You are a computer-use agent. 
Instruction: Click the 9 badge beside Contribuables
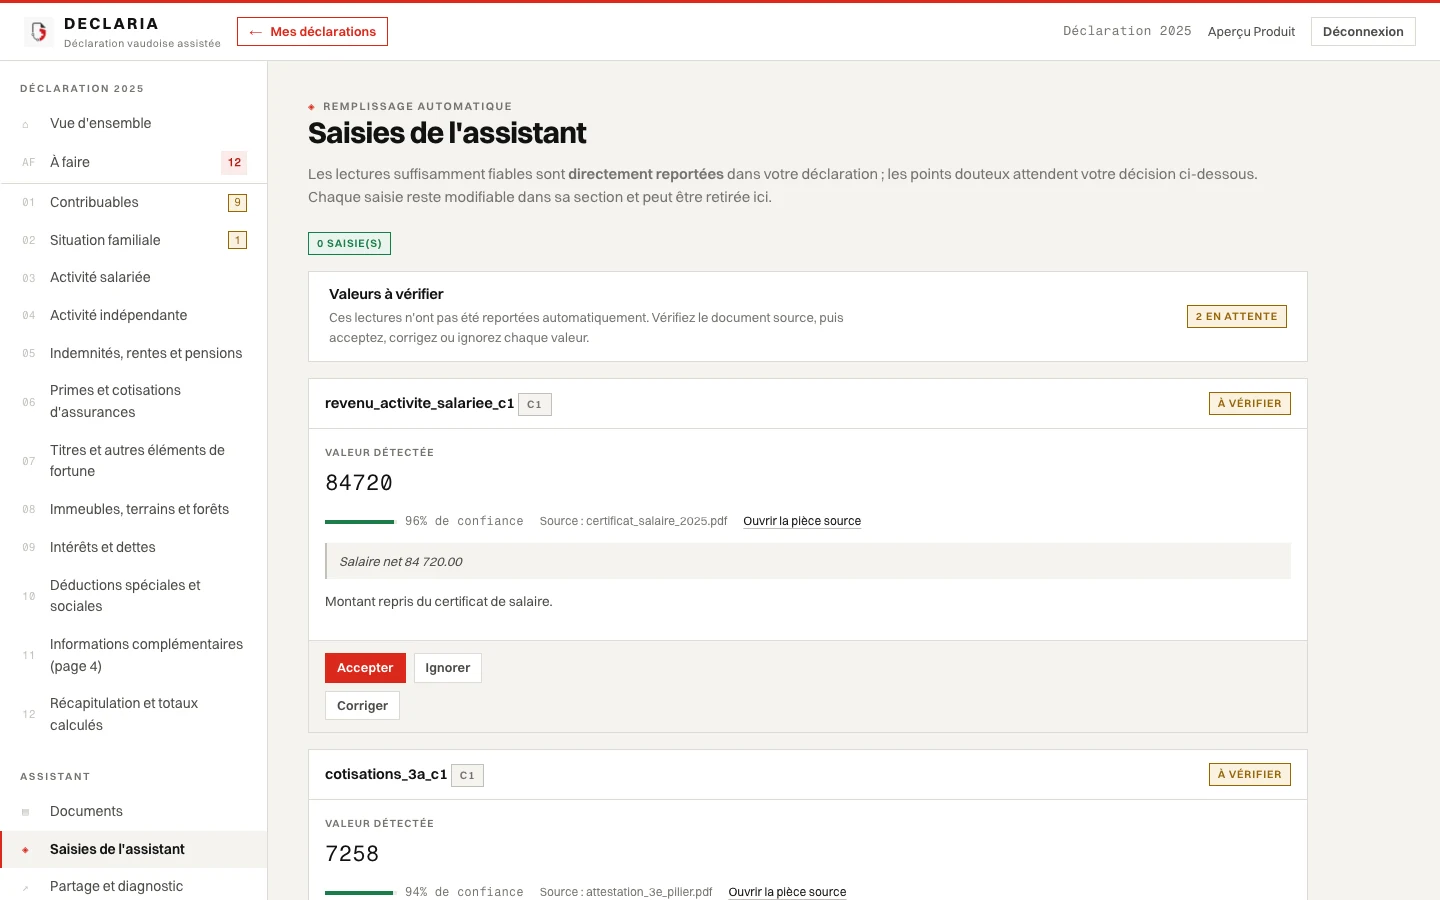click(237, 202)
